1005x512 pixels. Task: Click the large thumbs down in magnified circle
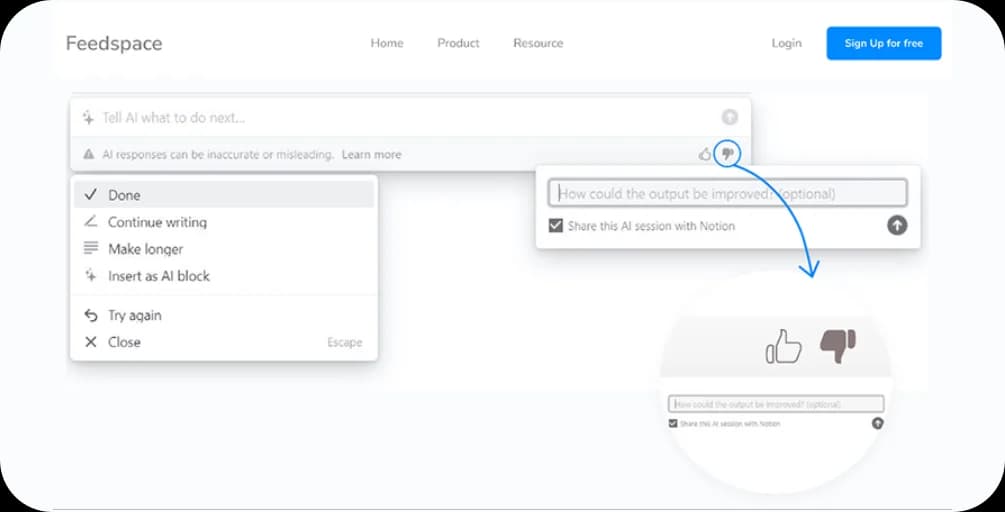click(838, 347)
